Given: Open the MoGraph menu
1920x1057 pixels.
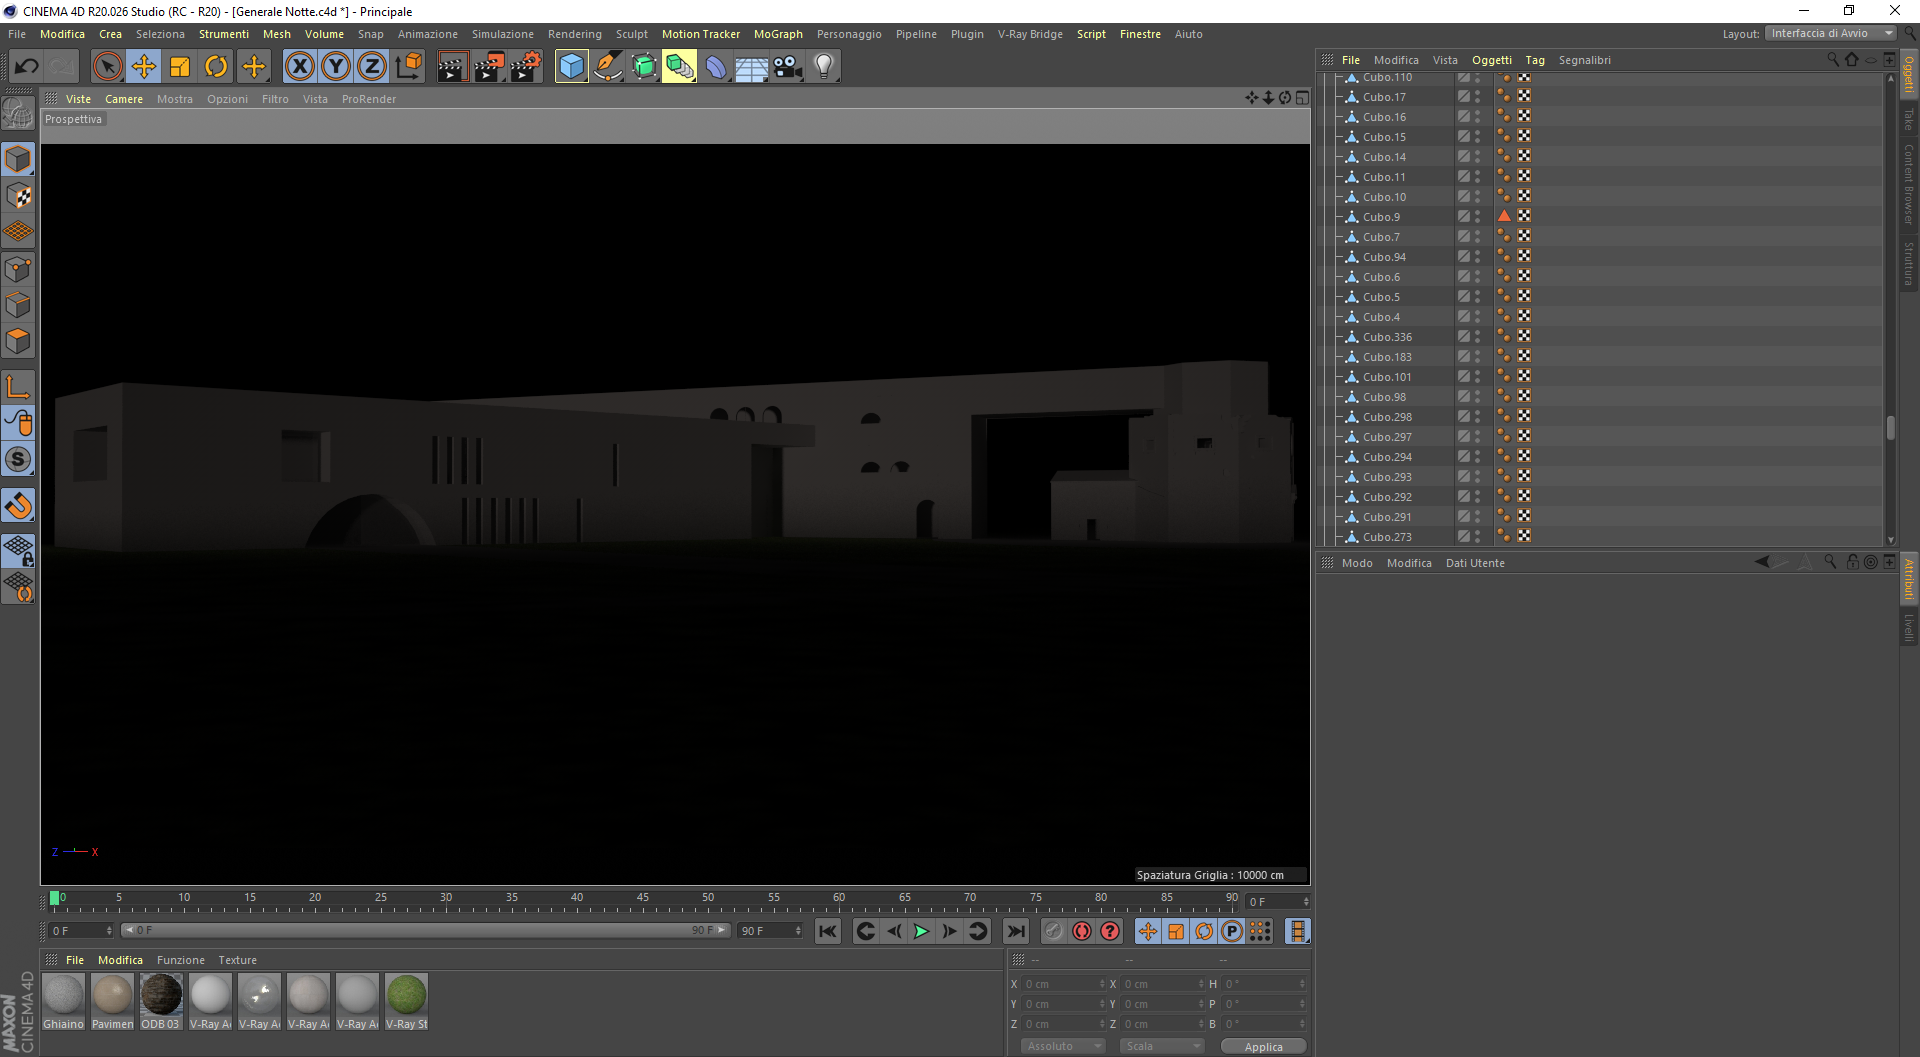Looking at the screenshot, I should pyautogui.click(x=778, y=34).
